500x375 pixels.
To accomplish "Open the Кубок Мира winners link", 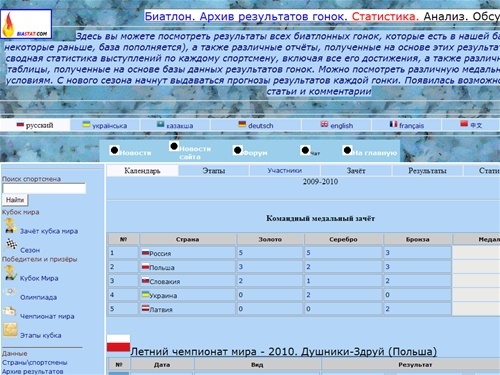I will pos(39,278).
